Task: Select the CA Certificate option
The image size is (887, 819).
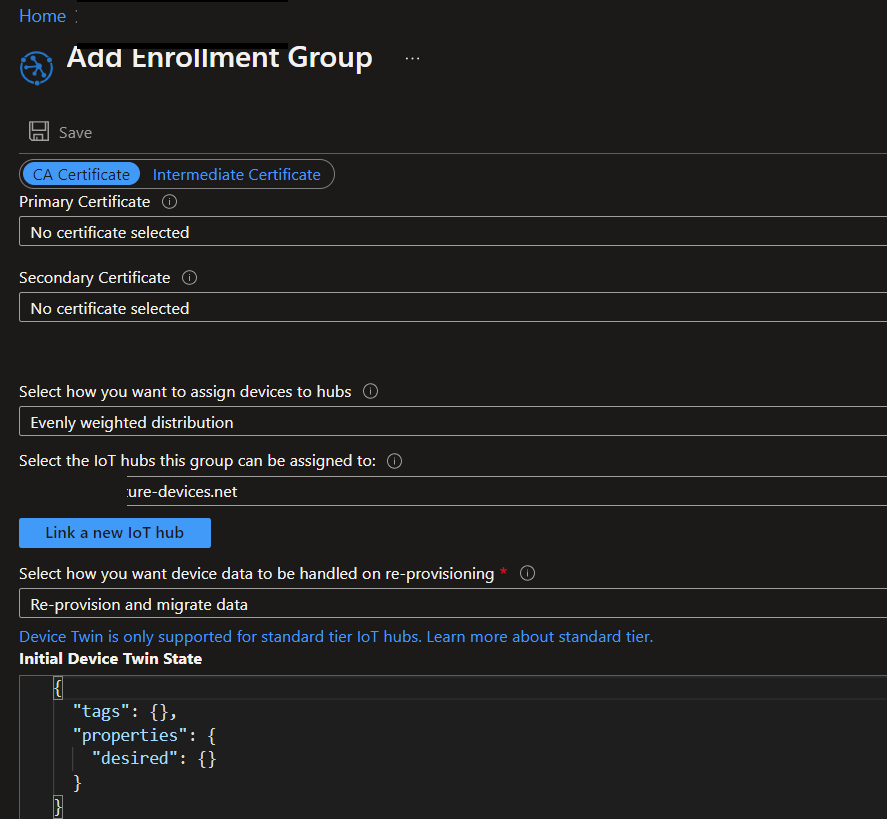Action: [x=80, y=173]
